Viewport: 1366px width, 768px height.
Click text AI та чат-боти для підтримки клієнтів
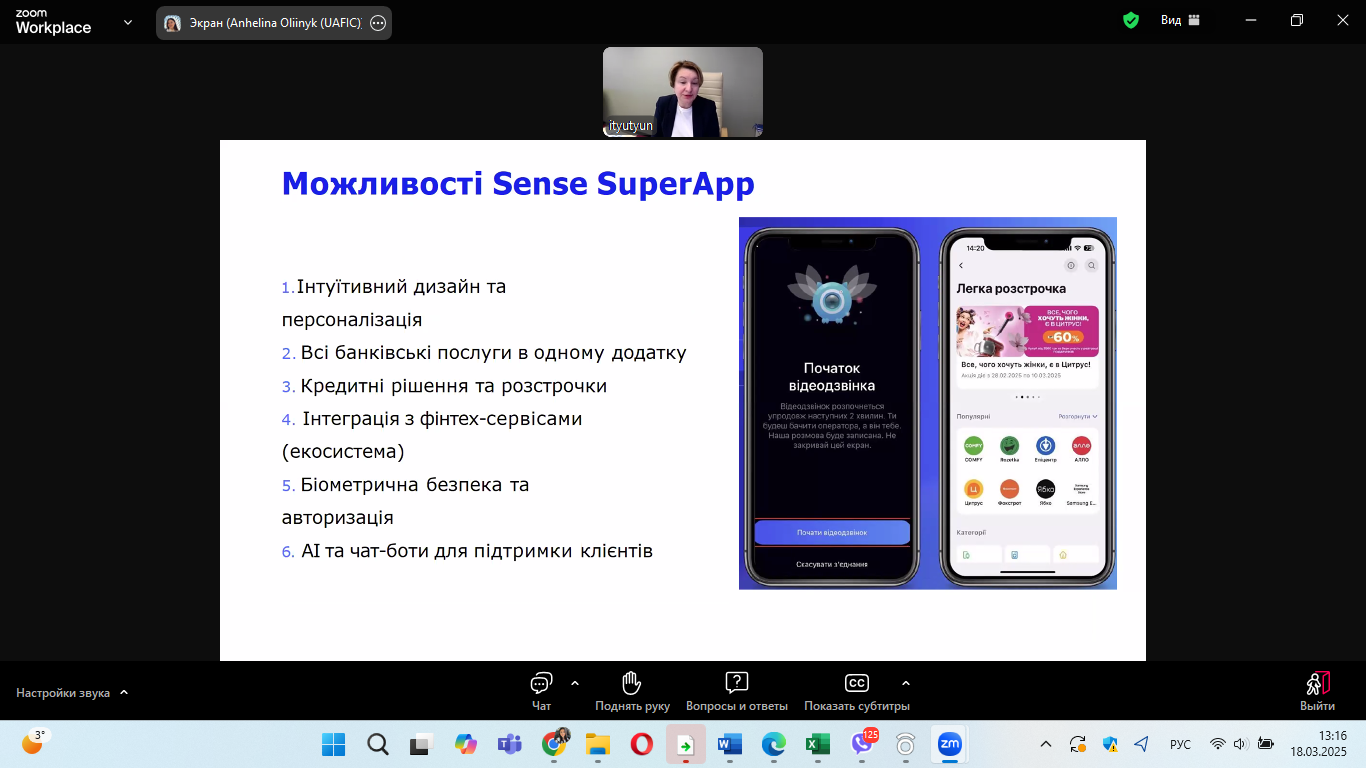[477, 551]
